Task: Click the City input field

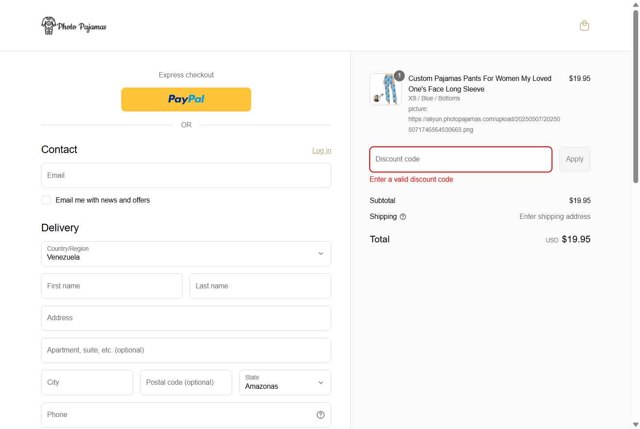Action: 87,382
